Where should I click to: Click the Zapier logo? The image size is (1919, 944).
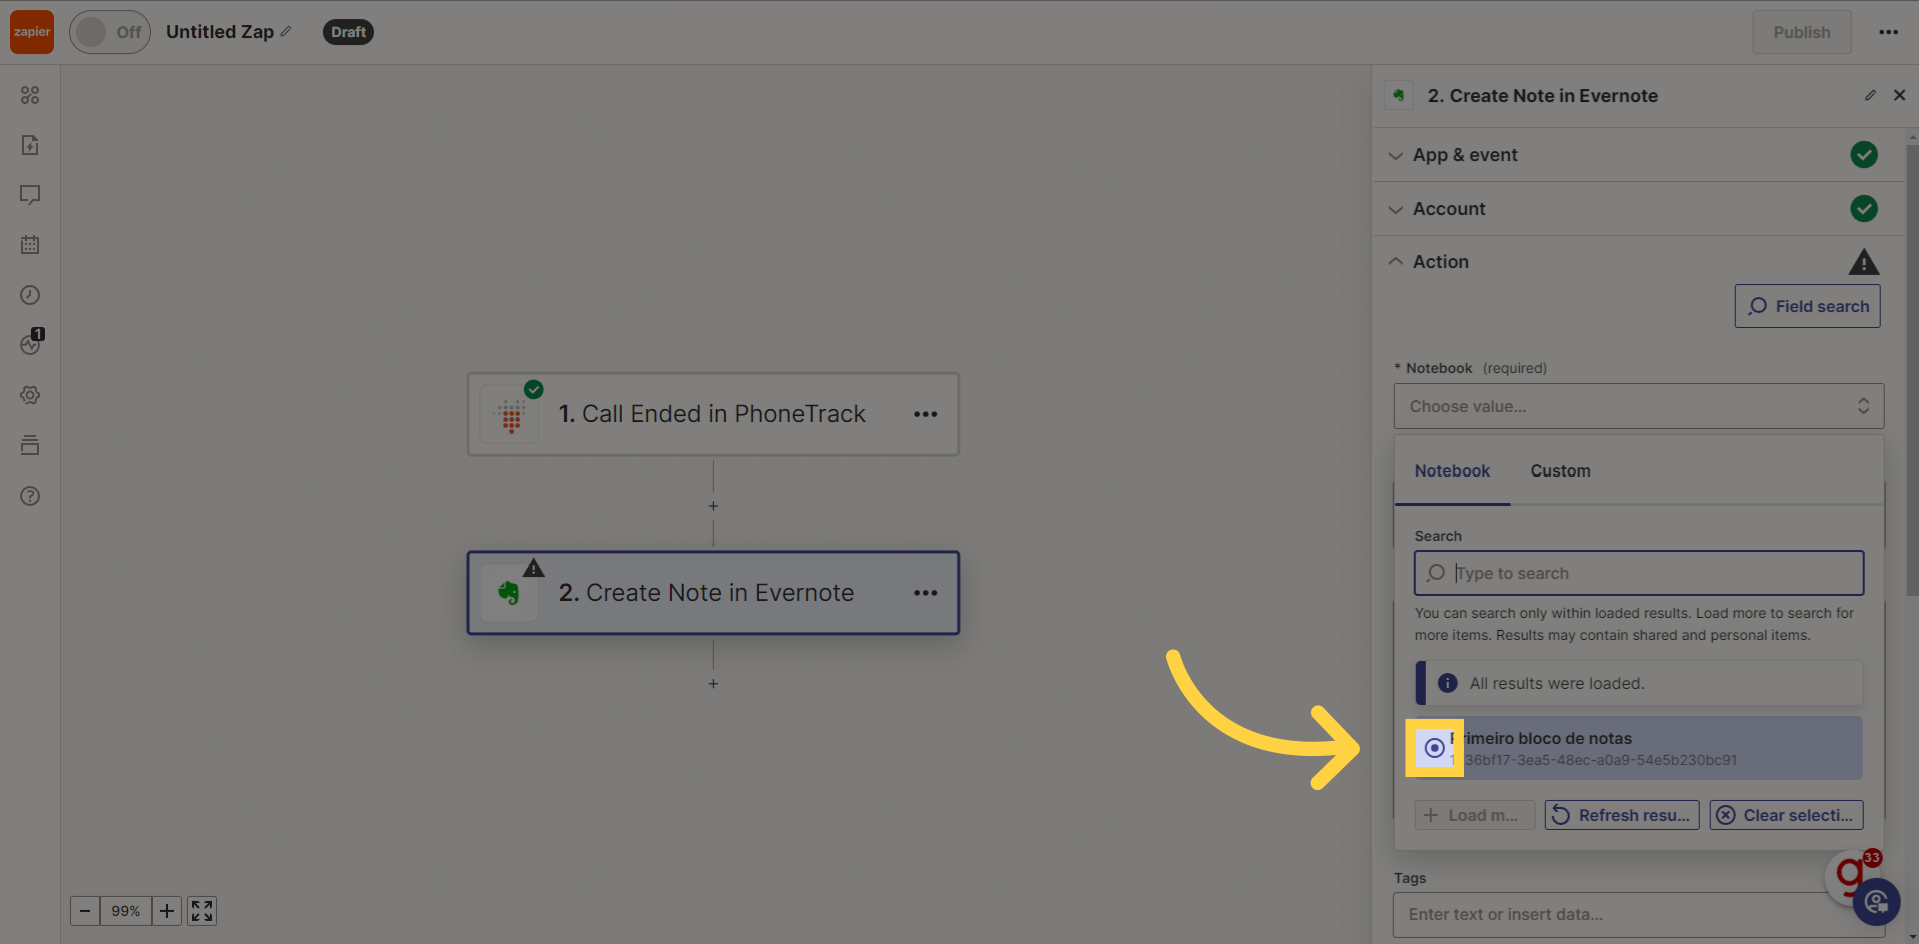pyautogui.click(x=32, y=32)
